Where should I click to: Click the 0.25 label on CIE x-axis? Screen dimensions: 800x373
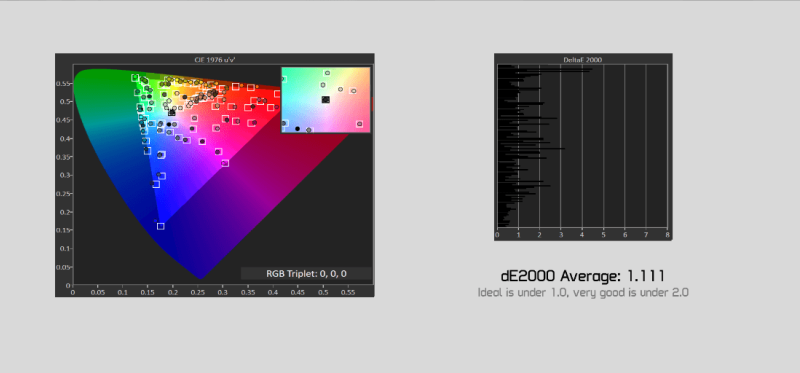point(197,292)
